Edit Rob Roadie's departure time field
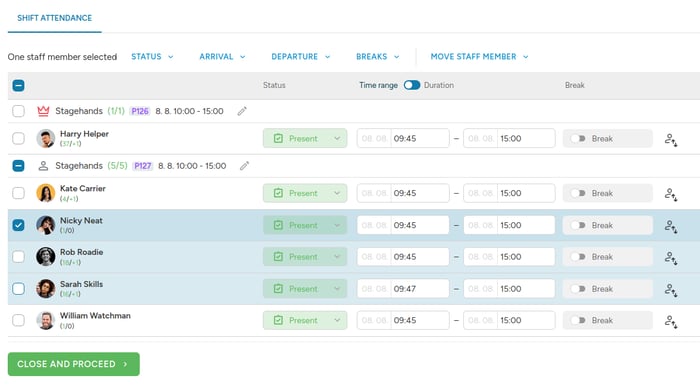Screen dimensions: 700x385 coord(526,257)
